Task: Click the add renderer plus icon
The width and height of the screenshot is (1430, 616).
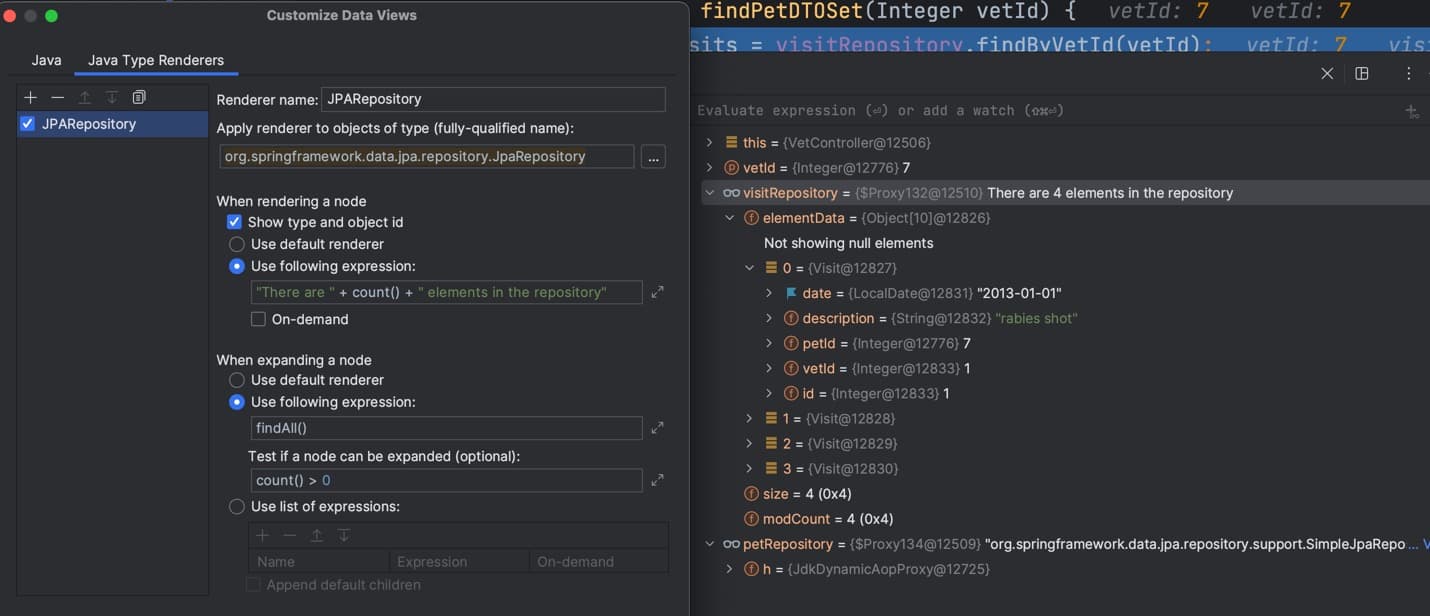Action: tap(30, 97)
